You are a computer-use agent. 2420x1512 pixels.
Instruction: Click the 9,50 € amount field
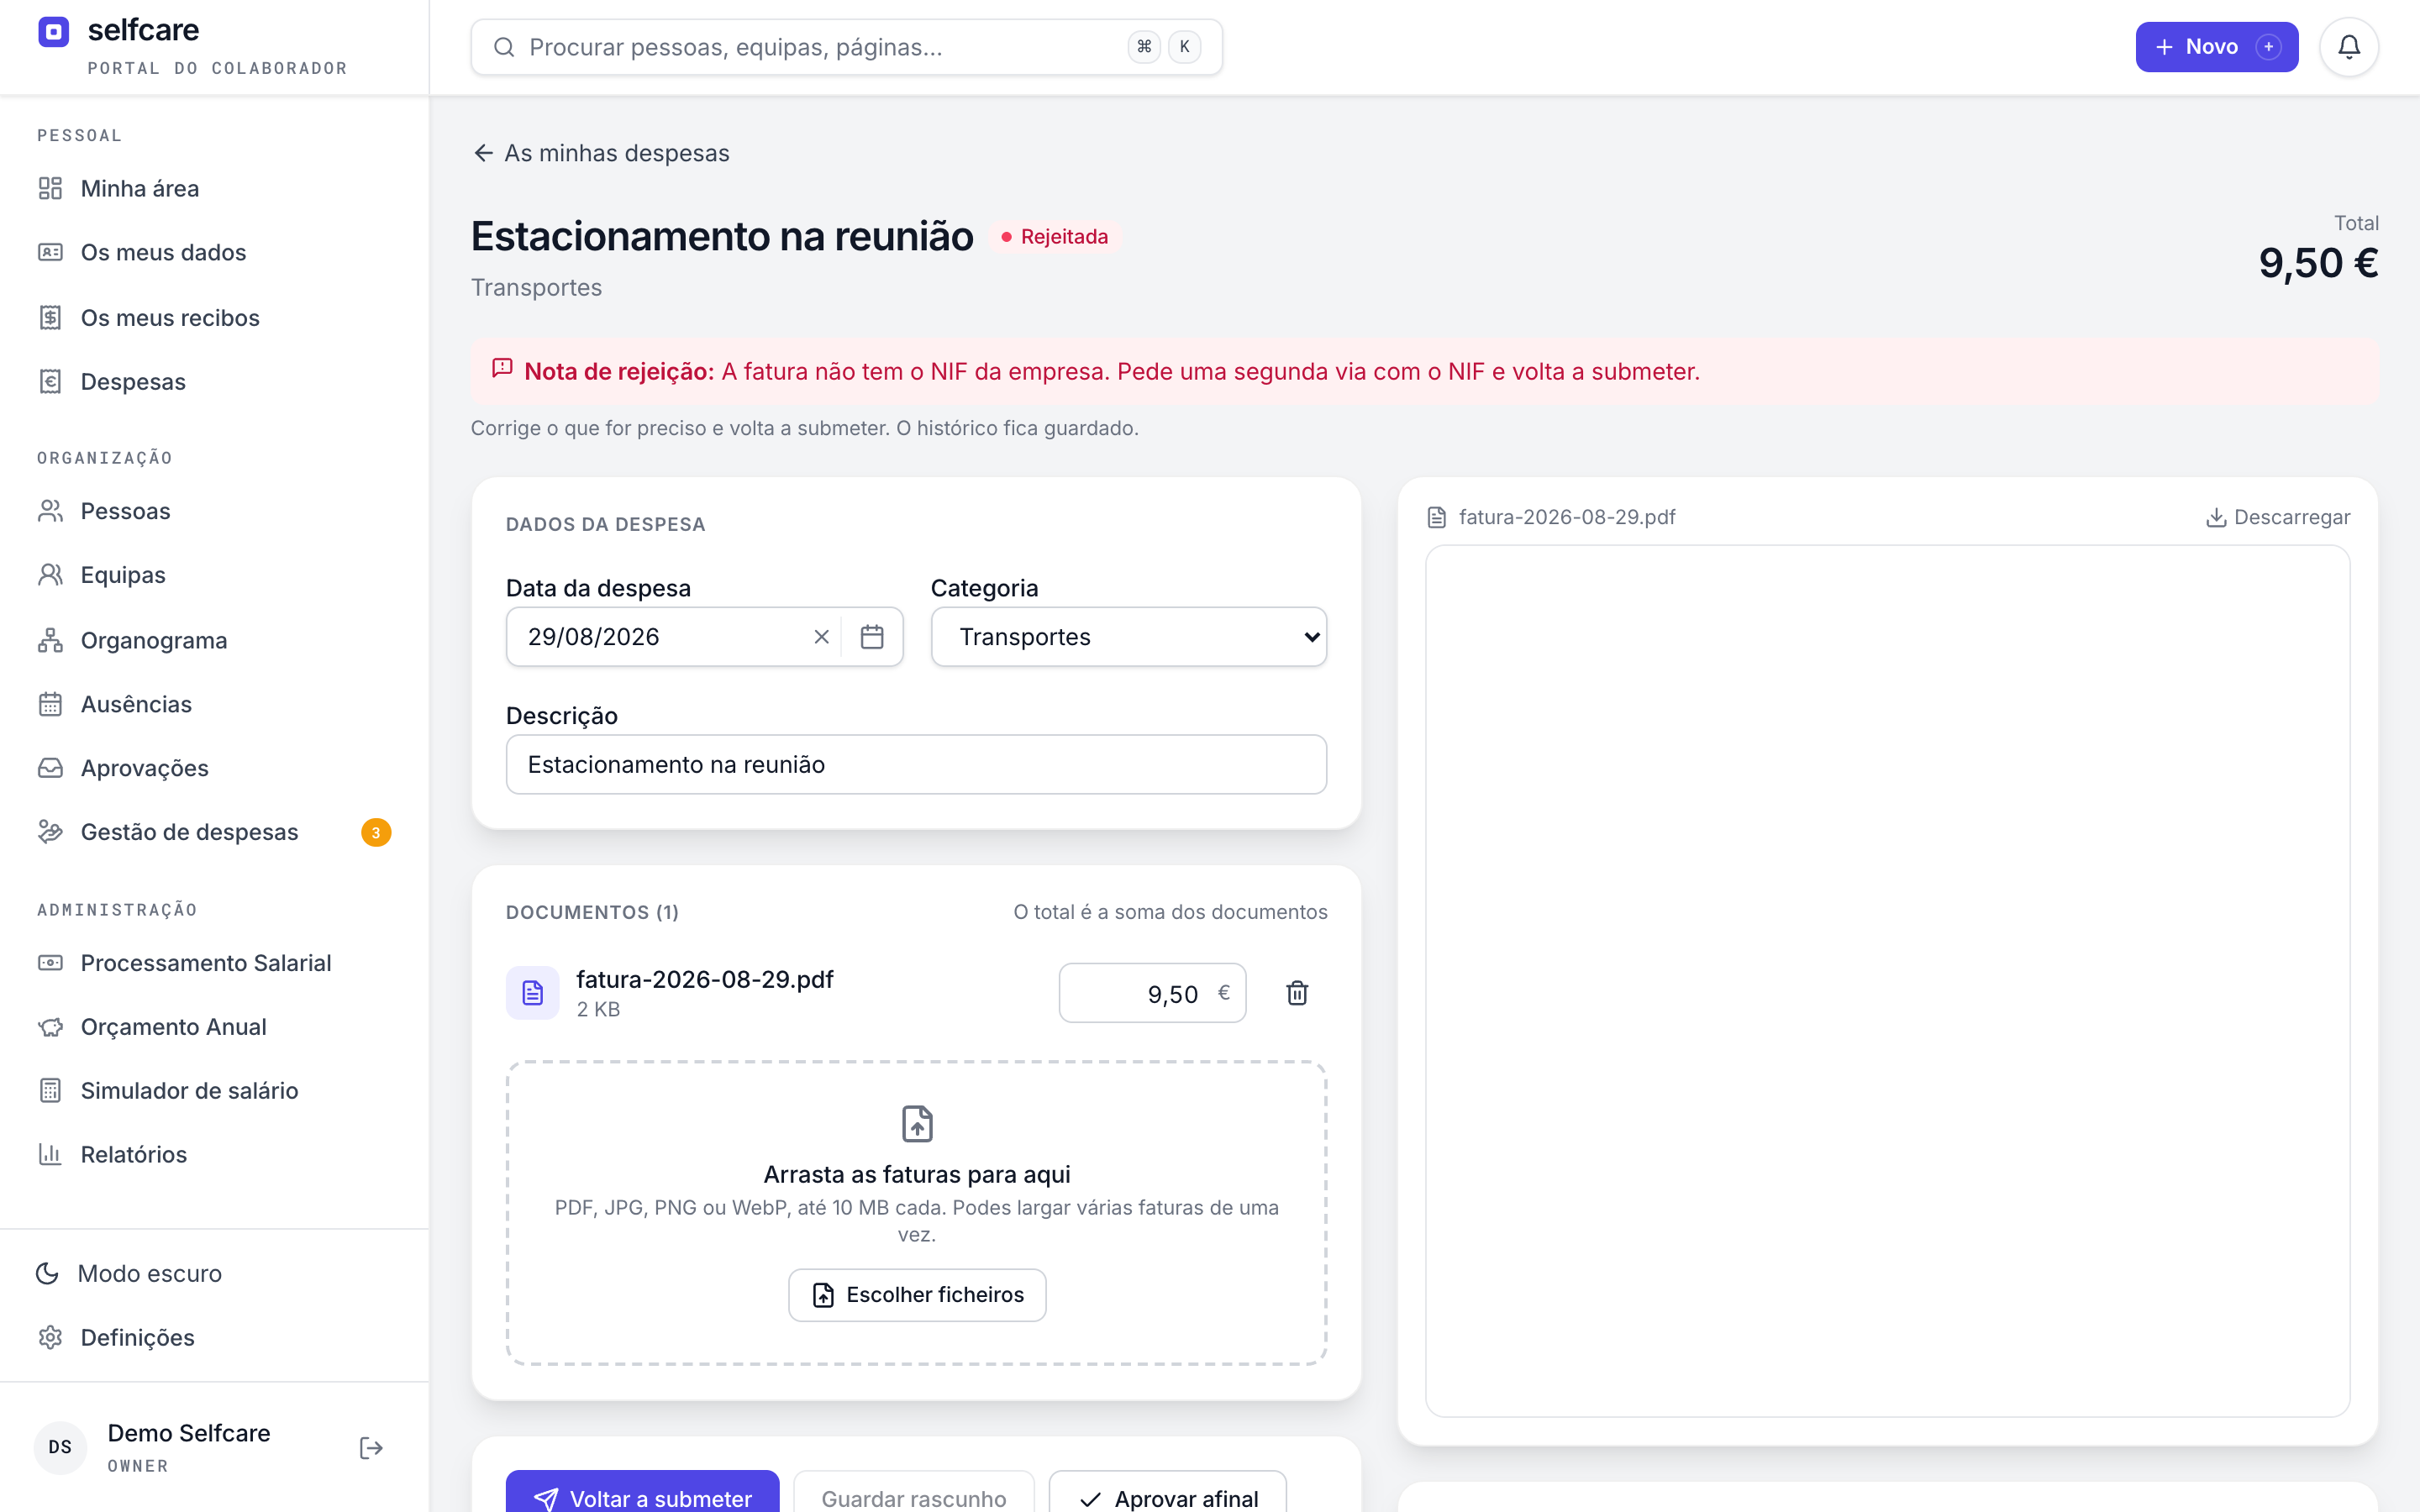pyautogui.click(x=1152, y=993)
